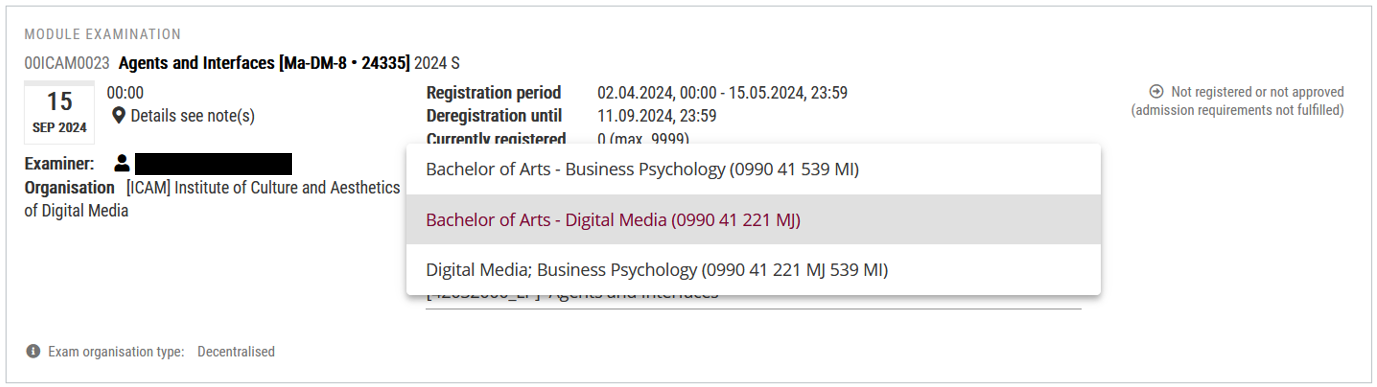This screenshot has height=387, width=1377.
Task: Open the ICAM Institute organisation link
Action: click(212, 199)
